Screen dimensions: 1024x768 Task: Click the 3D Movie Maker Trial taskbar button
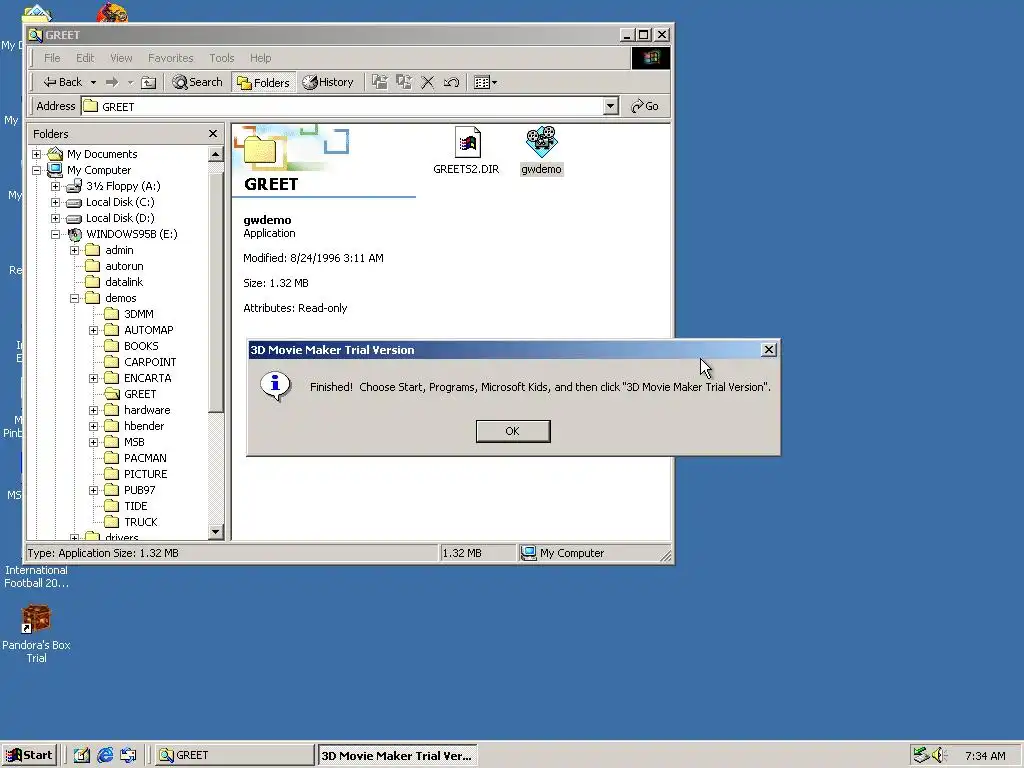[397, 756]
